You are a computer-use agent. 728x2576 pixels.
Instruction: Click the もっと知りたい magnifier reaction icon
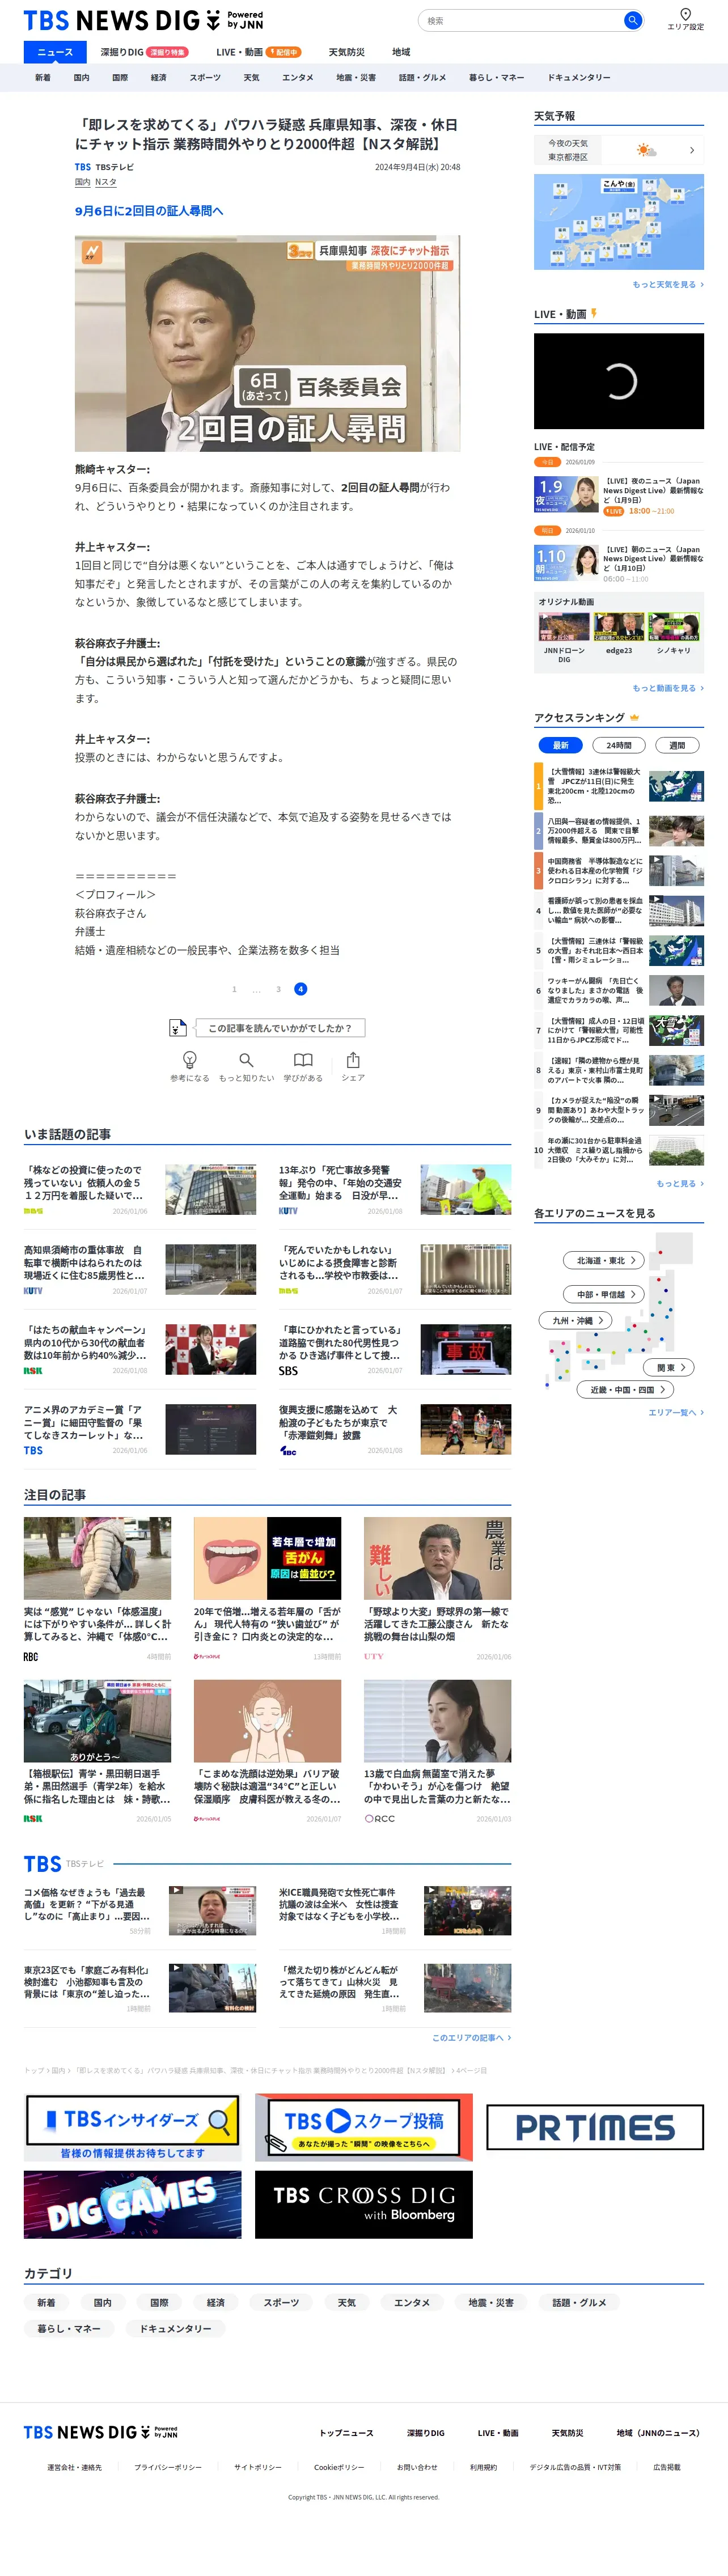[246, 1060]
